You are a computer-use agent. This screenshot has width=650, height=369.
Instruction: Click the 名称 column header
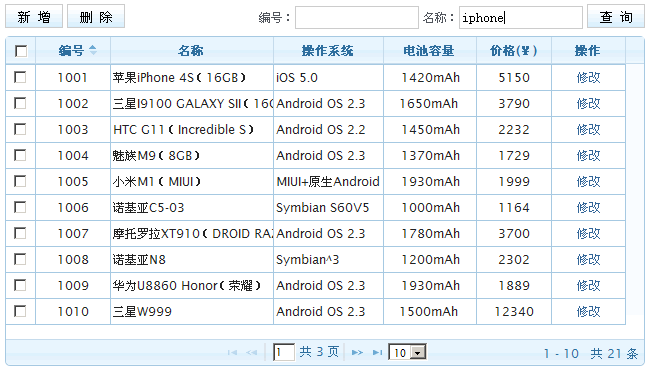tap(191, 51)
